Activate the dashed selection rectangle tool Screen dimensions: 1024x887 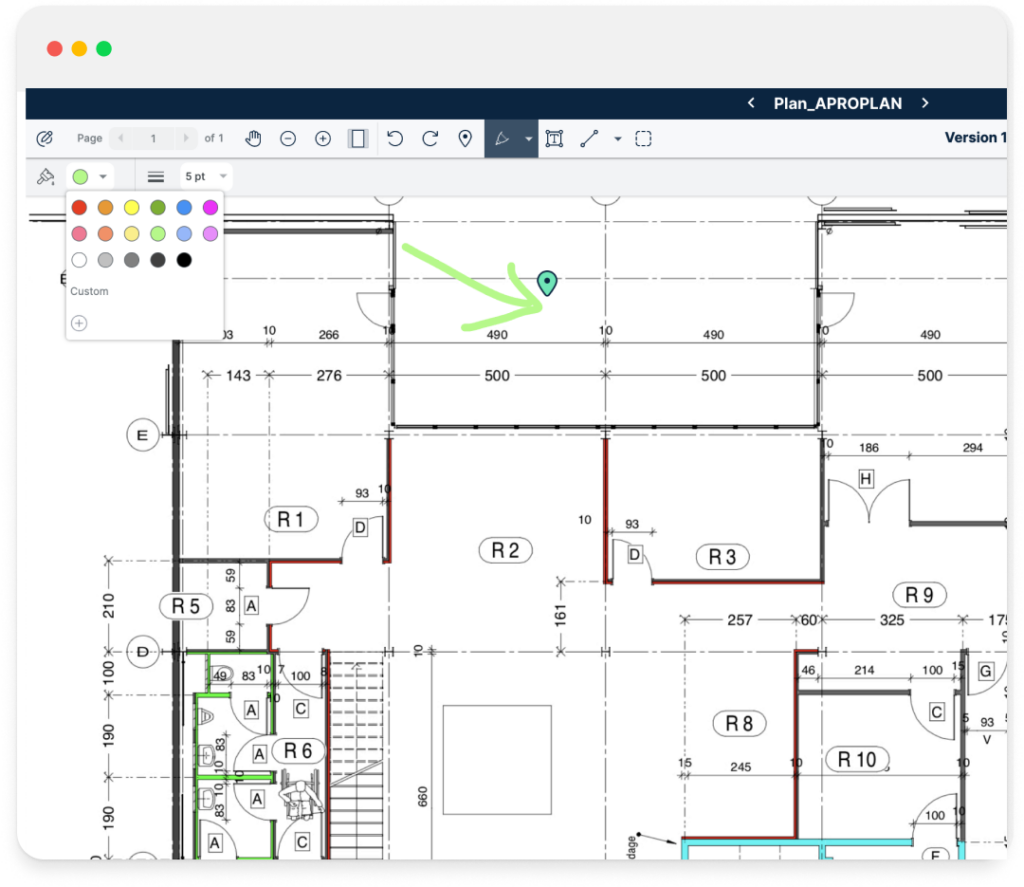(644, 138)
